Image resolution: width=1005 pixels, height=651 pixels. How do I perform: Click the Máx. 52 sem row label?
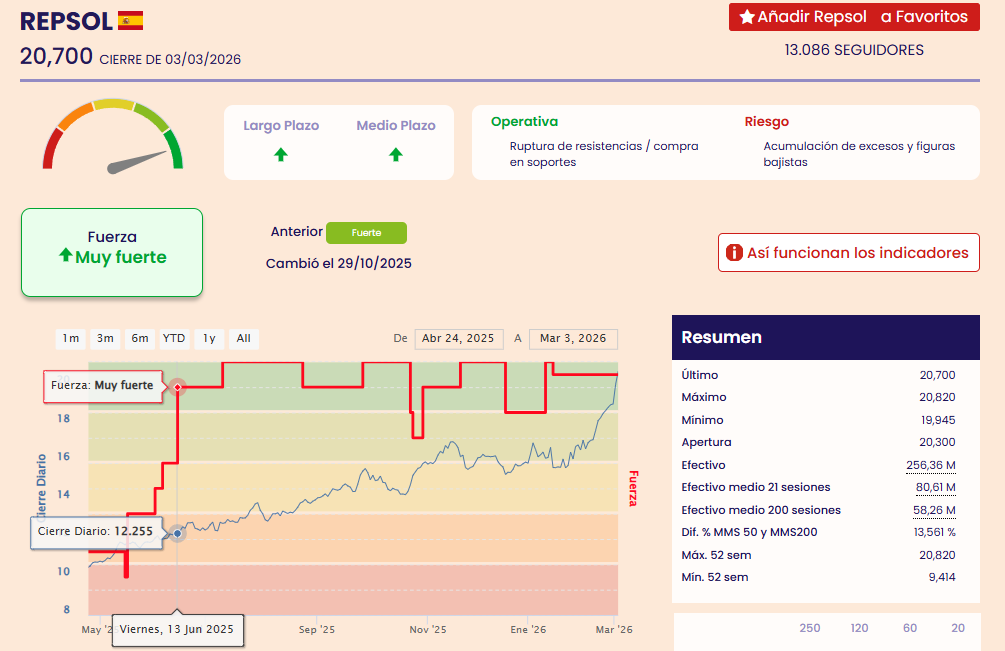[716, 555]
